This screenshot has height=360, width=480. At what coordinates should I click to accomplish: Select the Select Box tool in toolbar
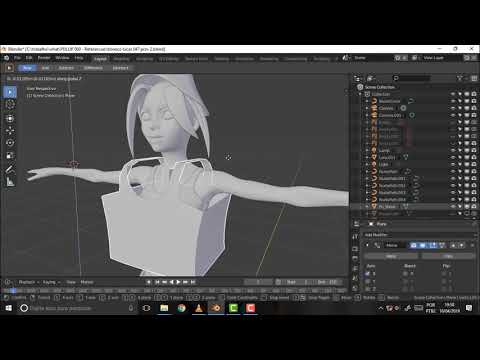coord(10,92)
